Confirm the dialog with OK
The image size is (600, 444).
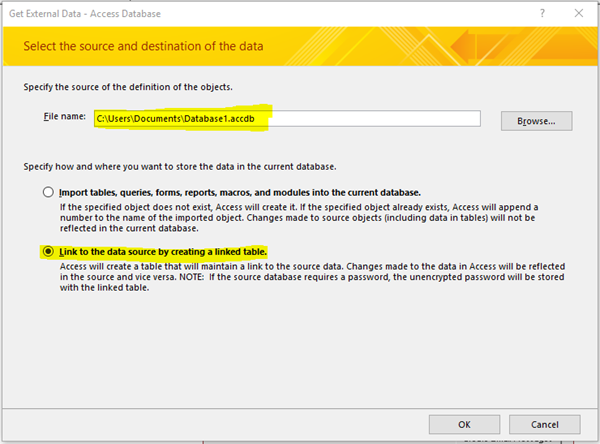coord(465,424)
